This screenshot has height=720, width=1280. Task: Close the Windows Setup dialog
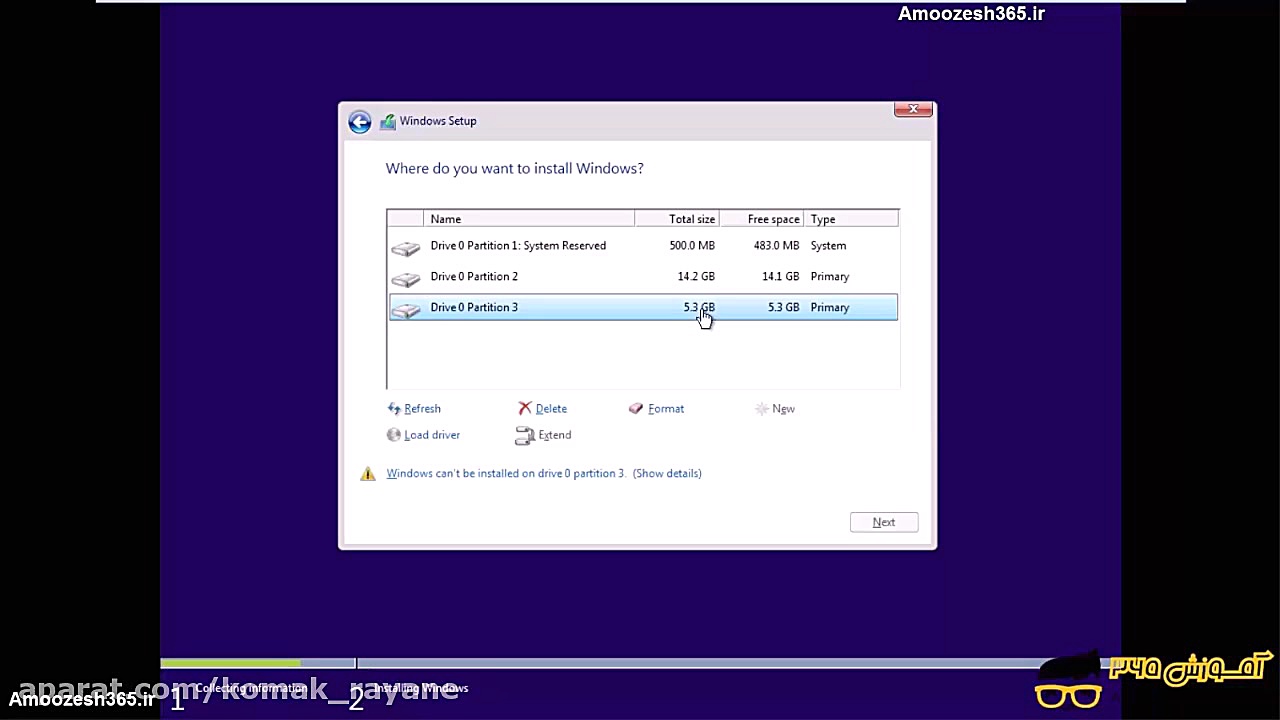coord(913,109)
